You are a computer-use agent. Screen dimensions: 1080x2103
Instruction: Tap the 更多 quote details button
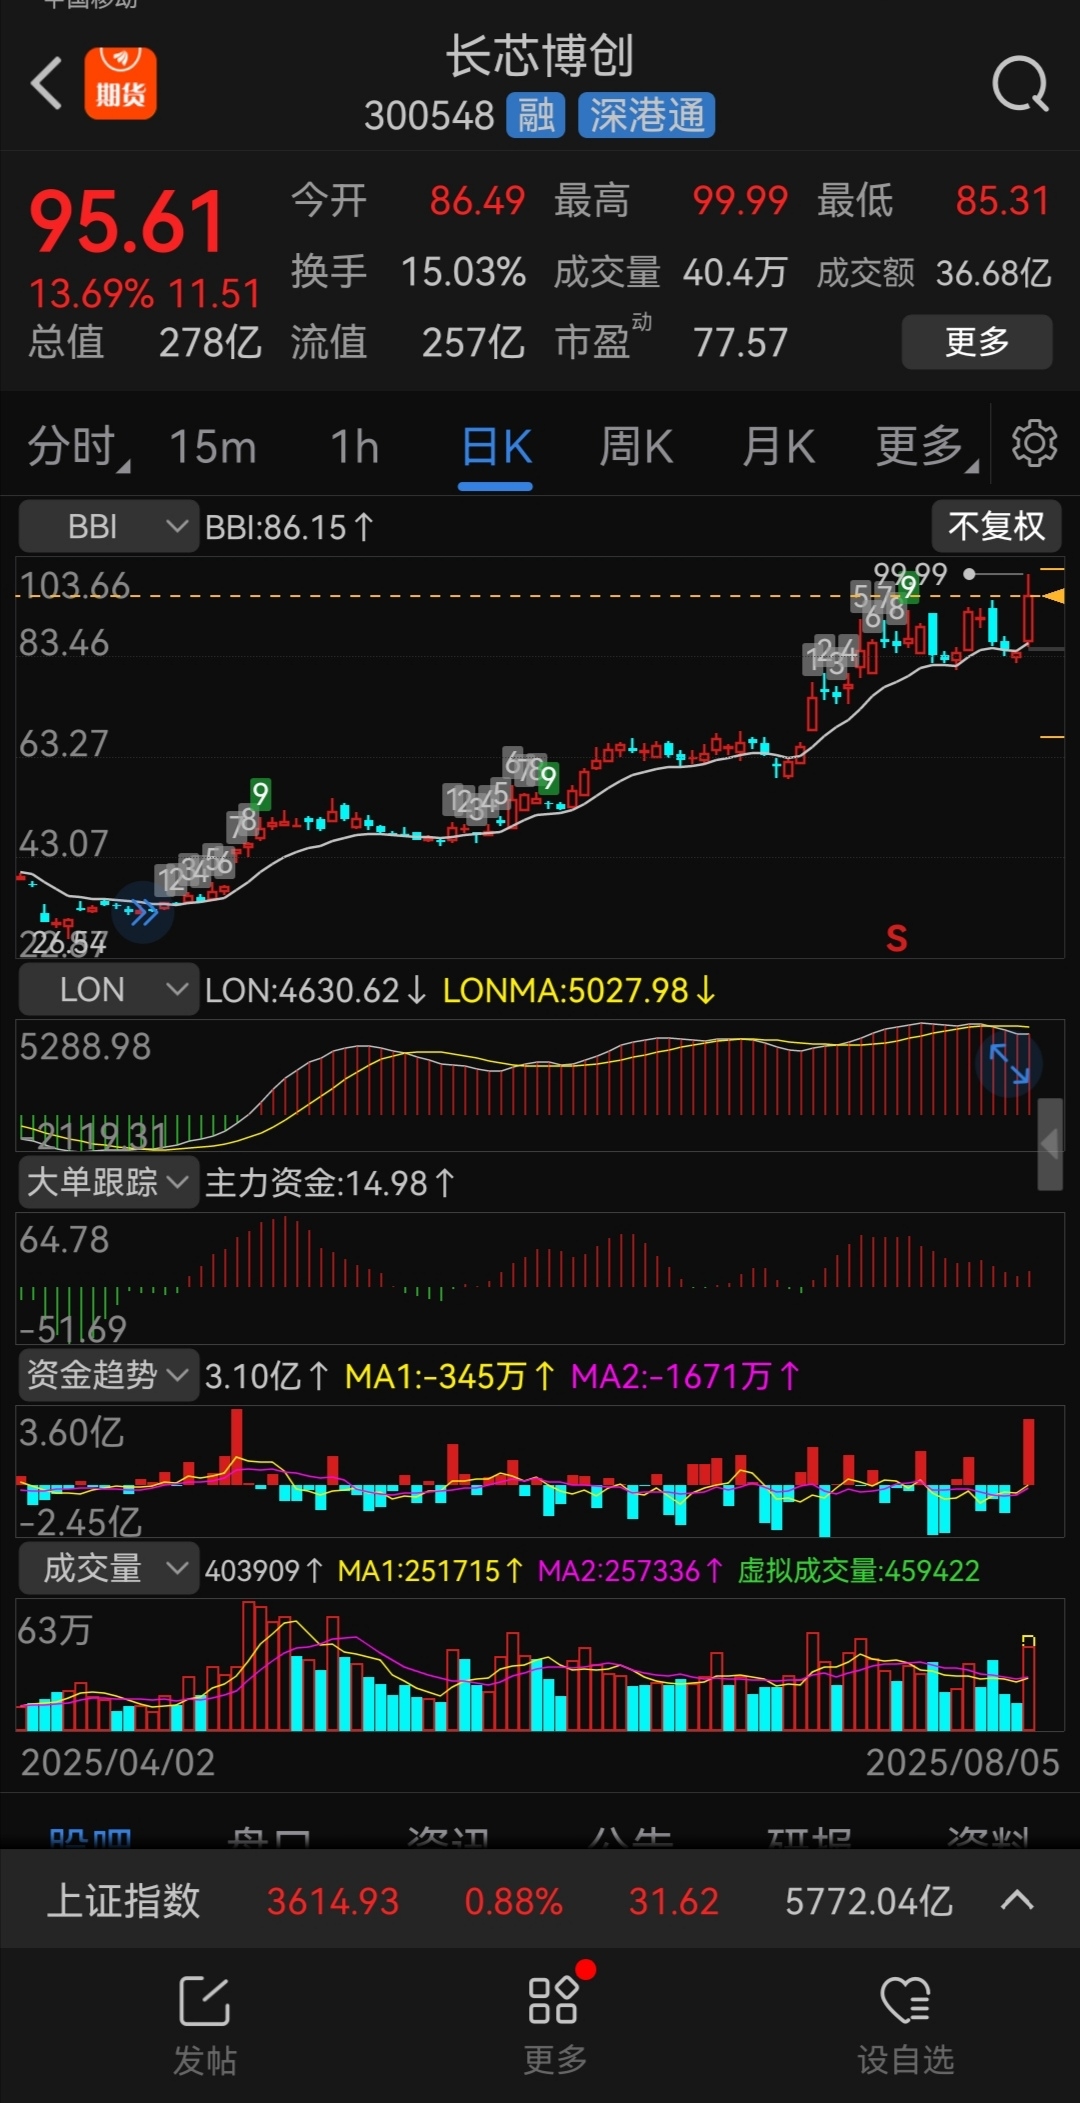pos(977,342)
